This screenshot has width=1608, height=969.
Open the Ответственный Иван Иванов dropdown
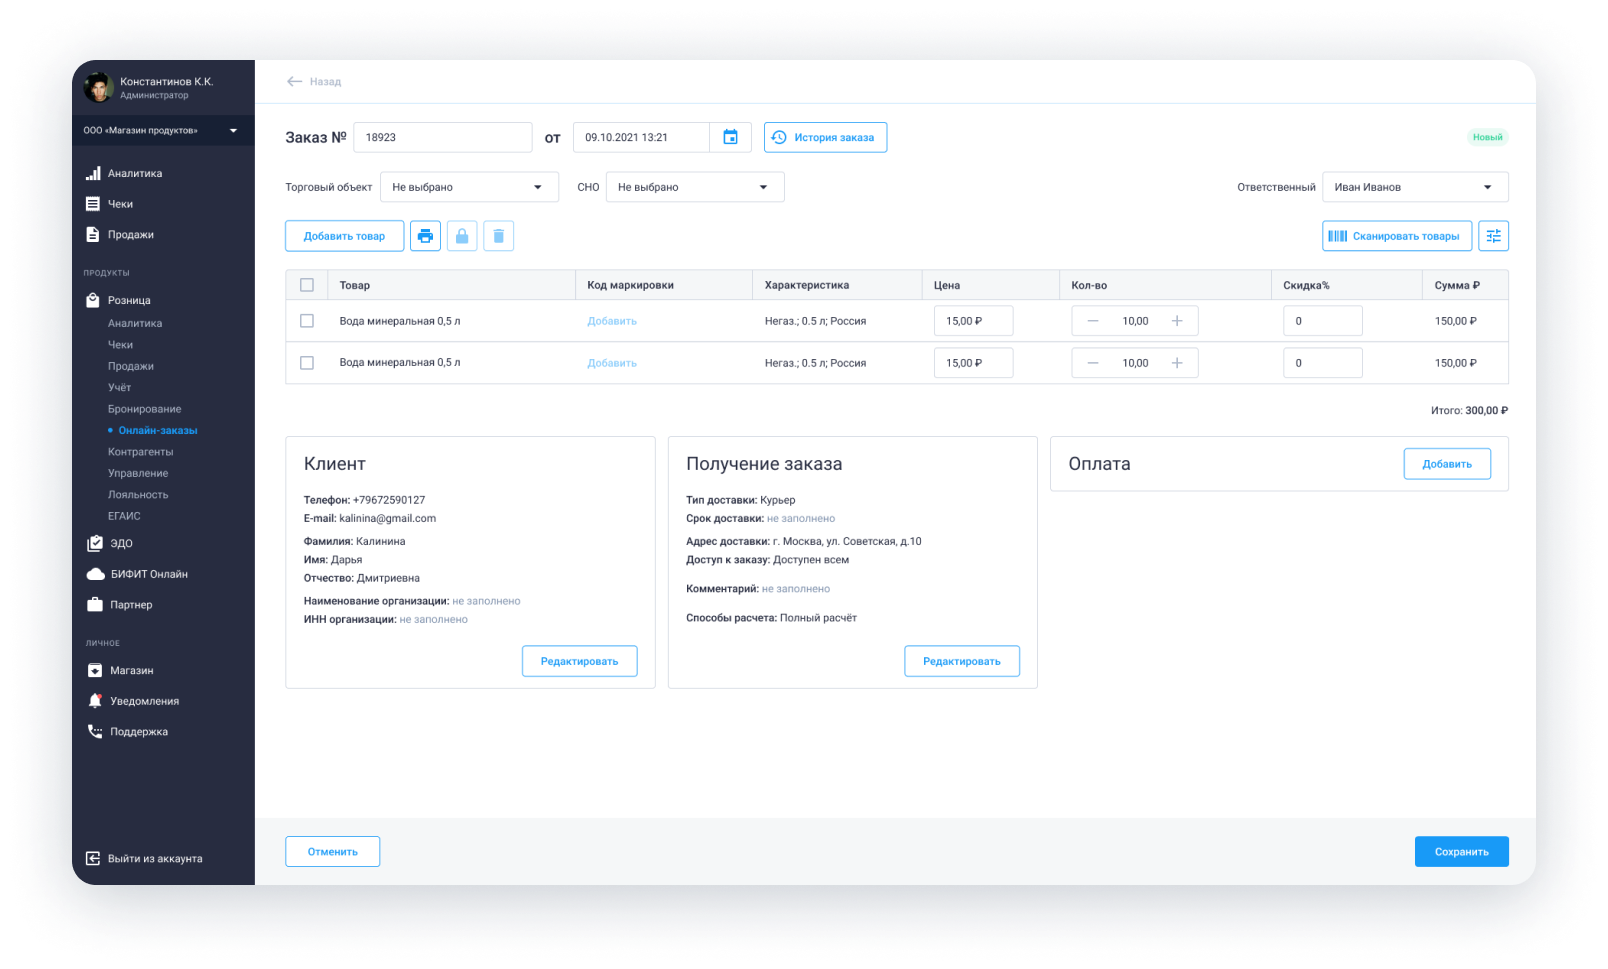(1415, 187)
